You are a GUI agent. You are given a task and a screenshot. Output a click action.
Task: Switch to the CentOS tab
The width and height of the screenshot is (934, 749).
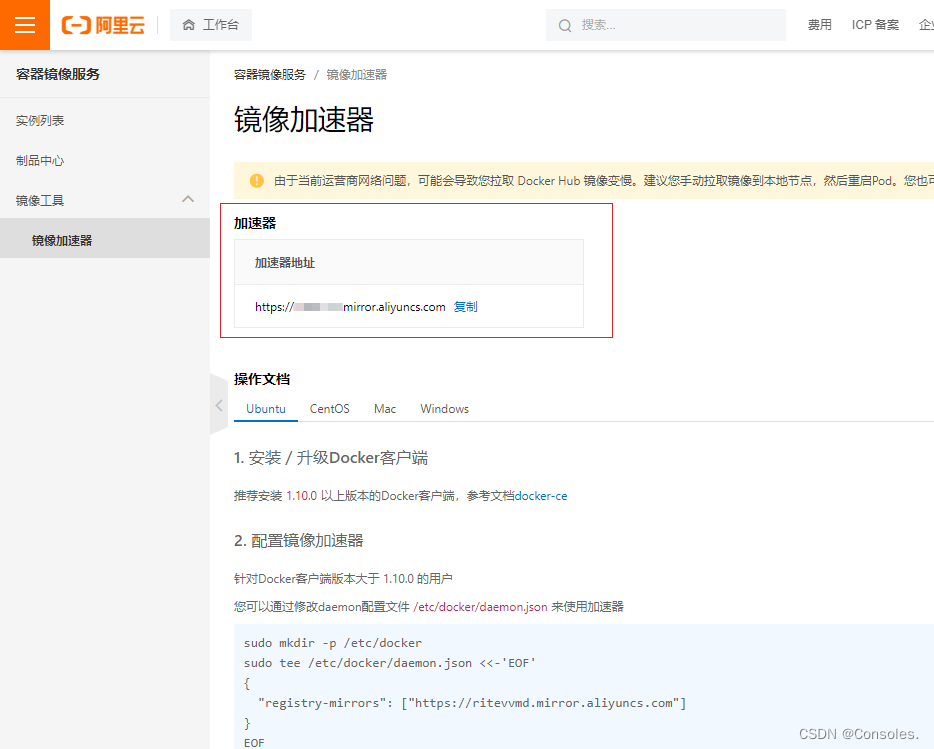point(329,409)
